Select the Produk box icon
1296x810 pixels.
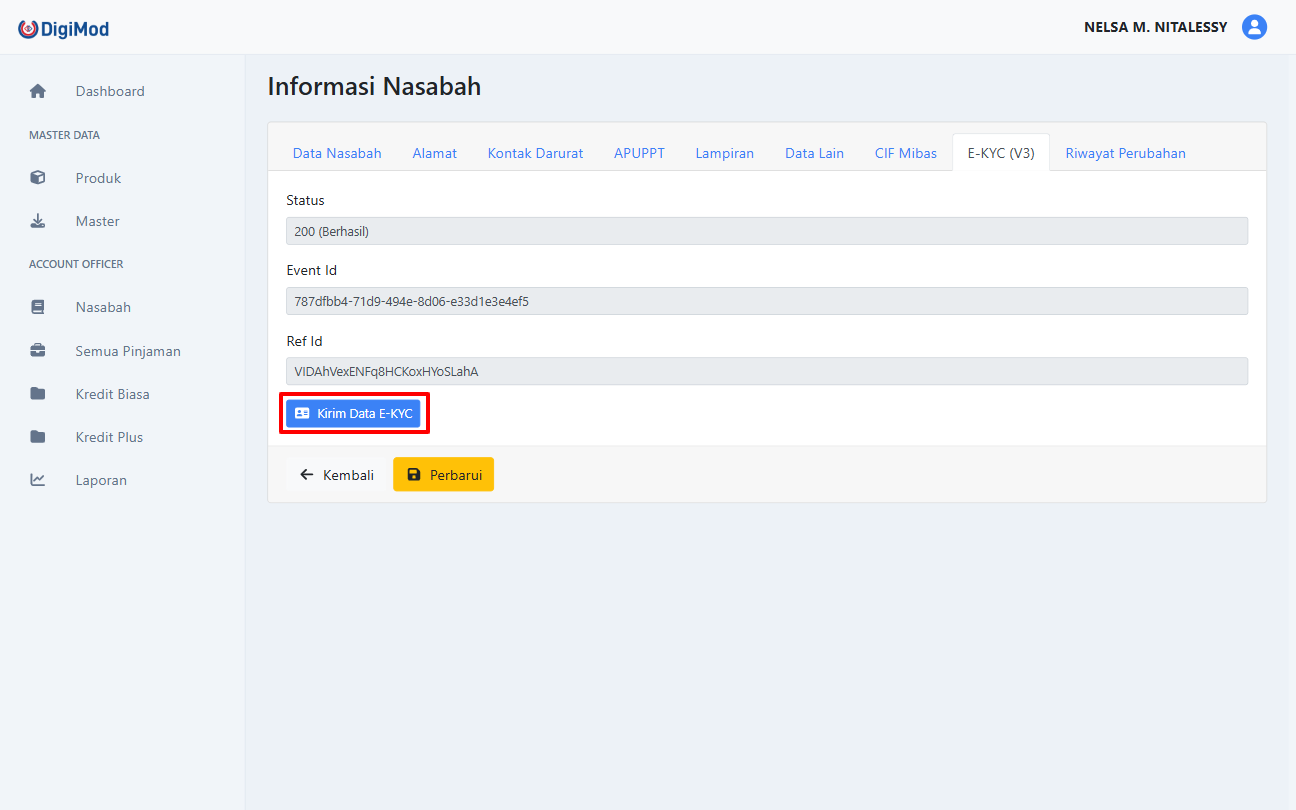(38, 178)
